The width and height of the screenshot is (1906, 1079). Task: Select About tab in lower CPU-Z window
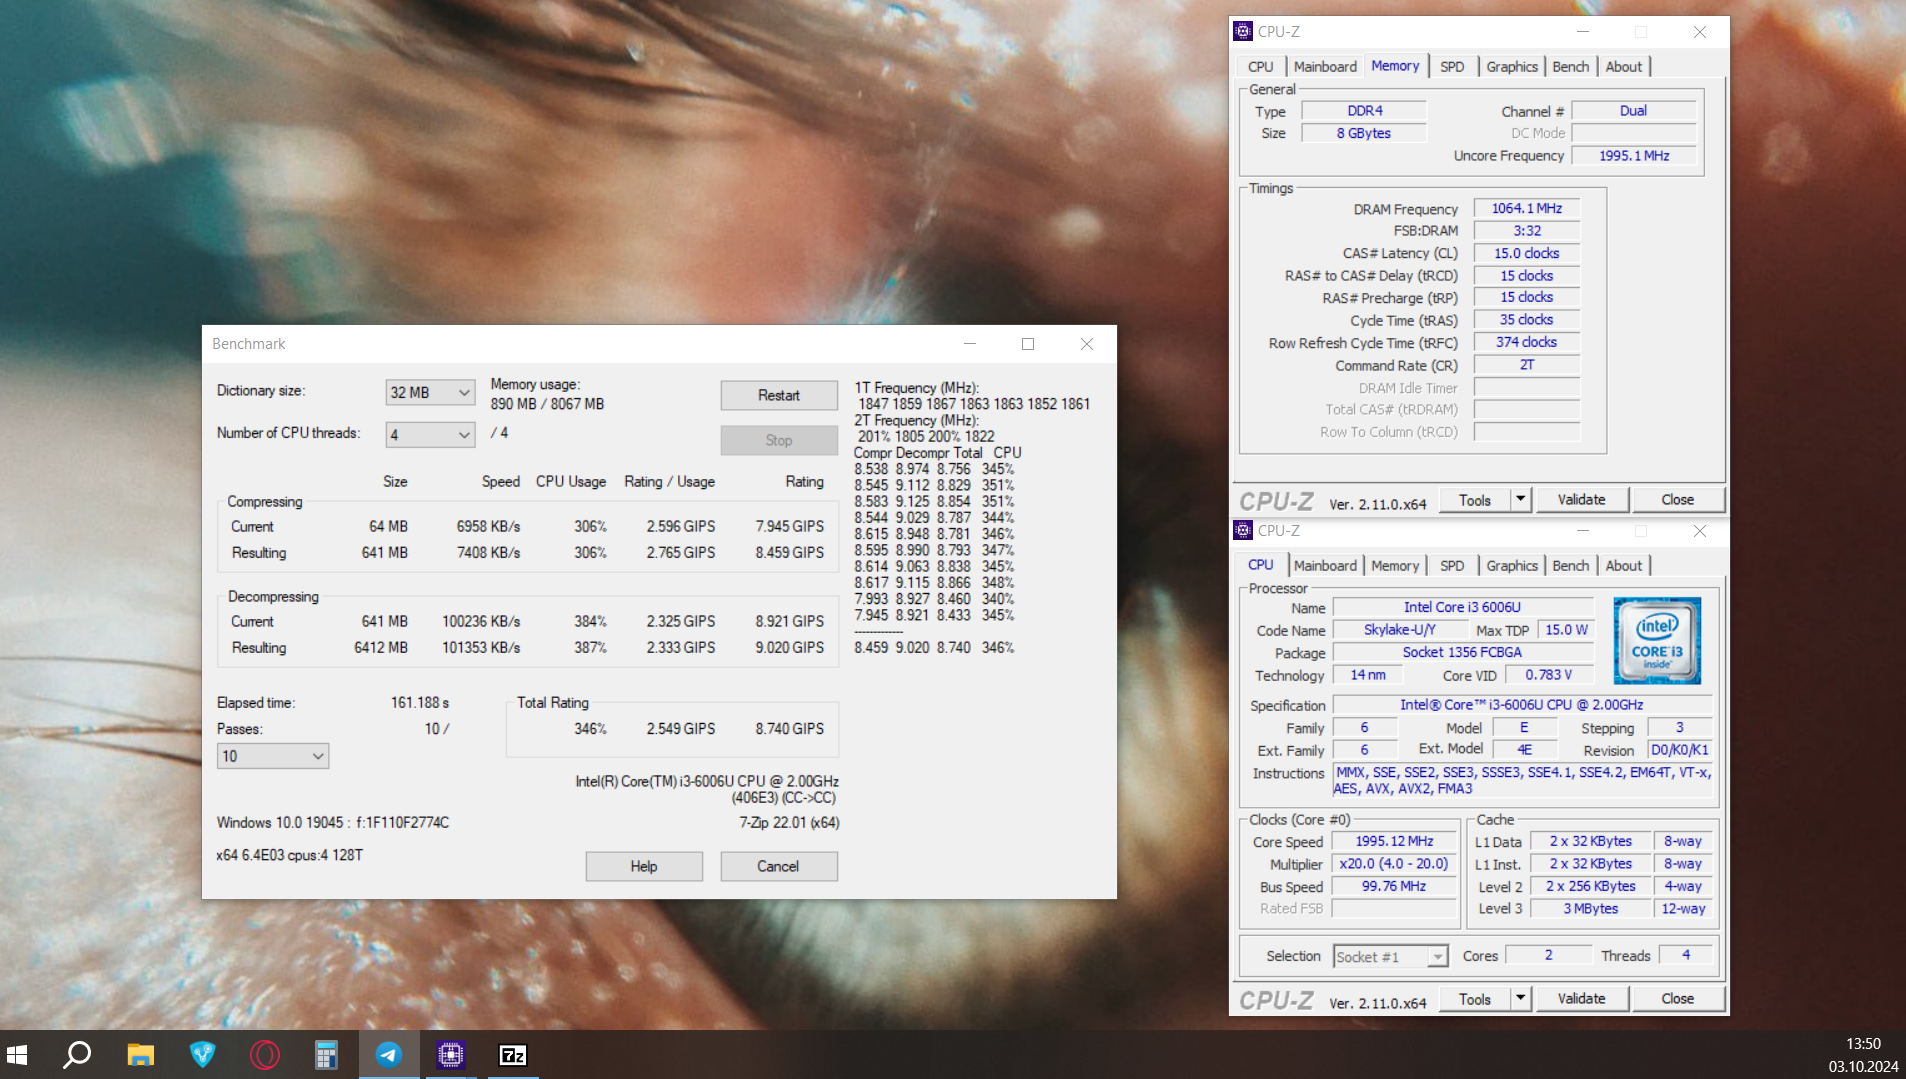[x=1624, y=566]
